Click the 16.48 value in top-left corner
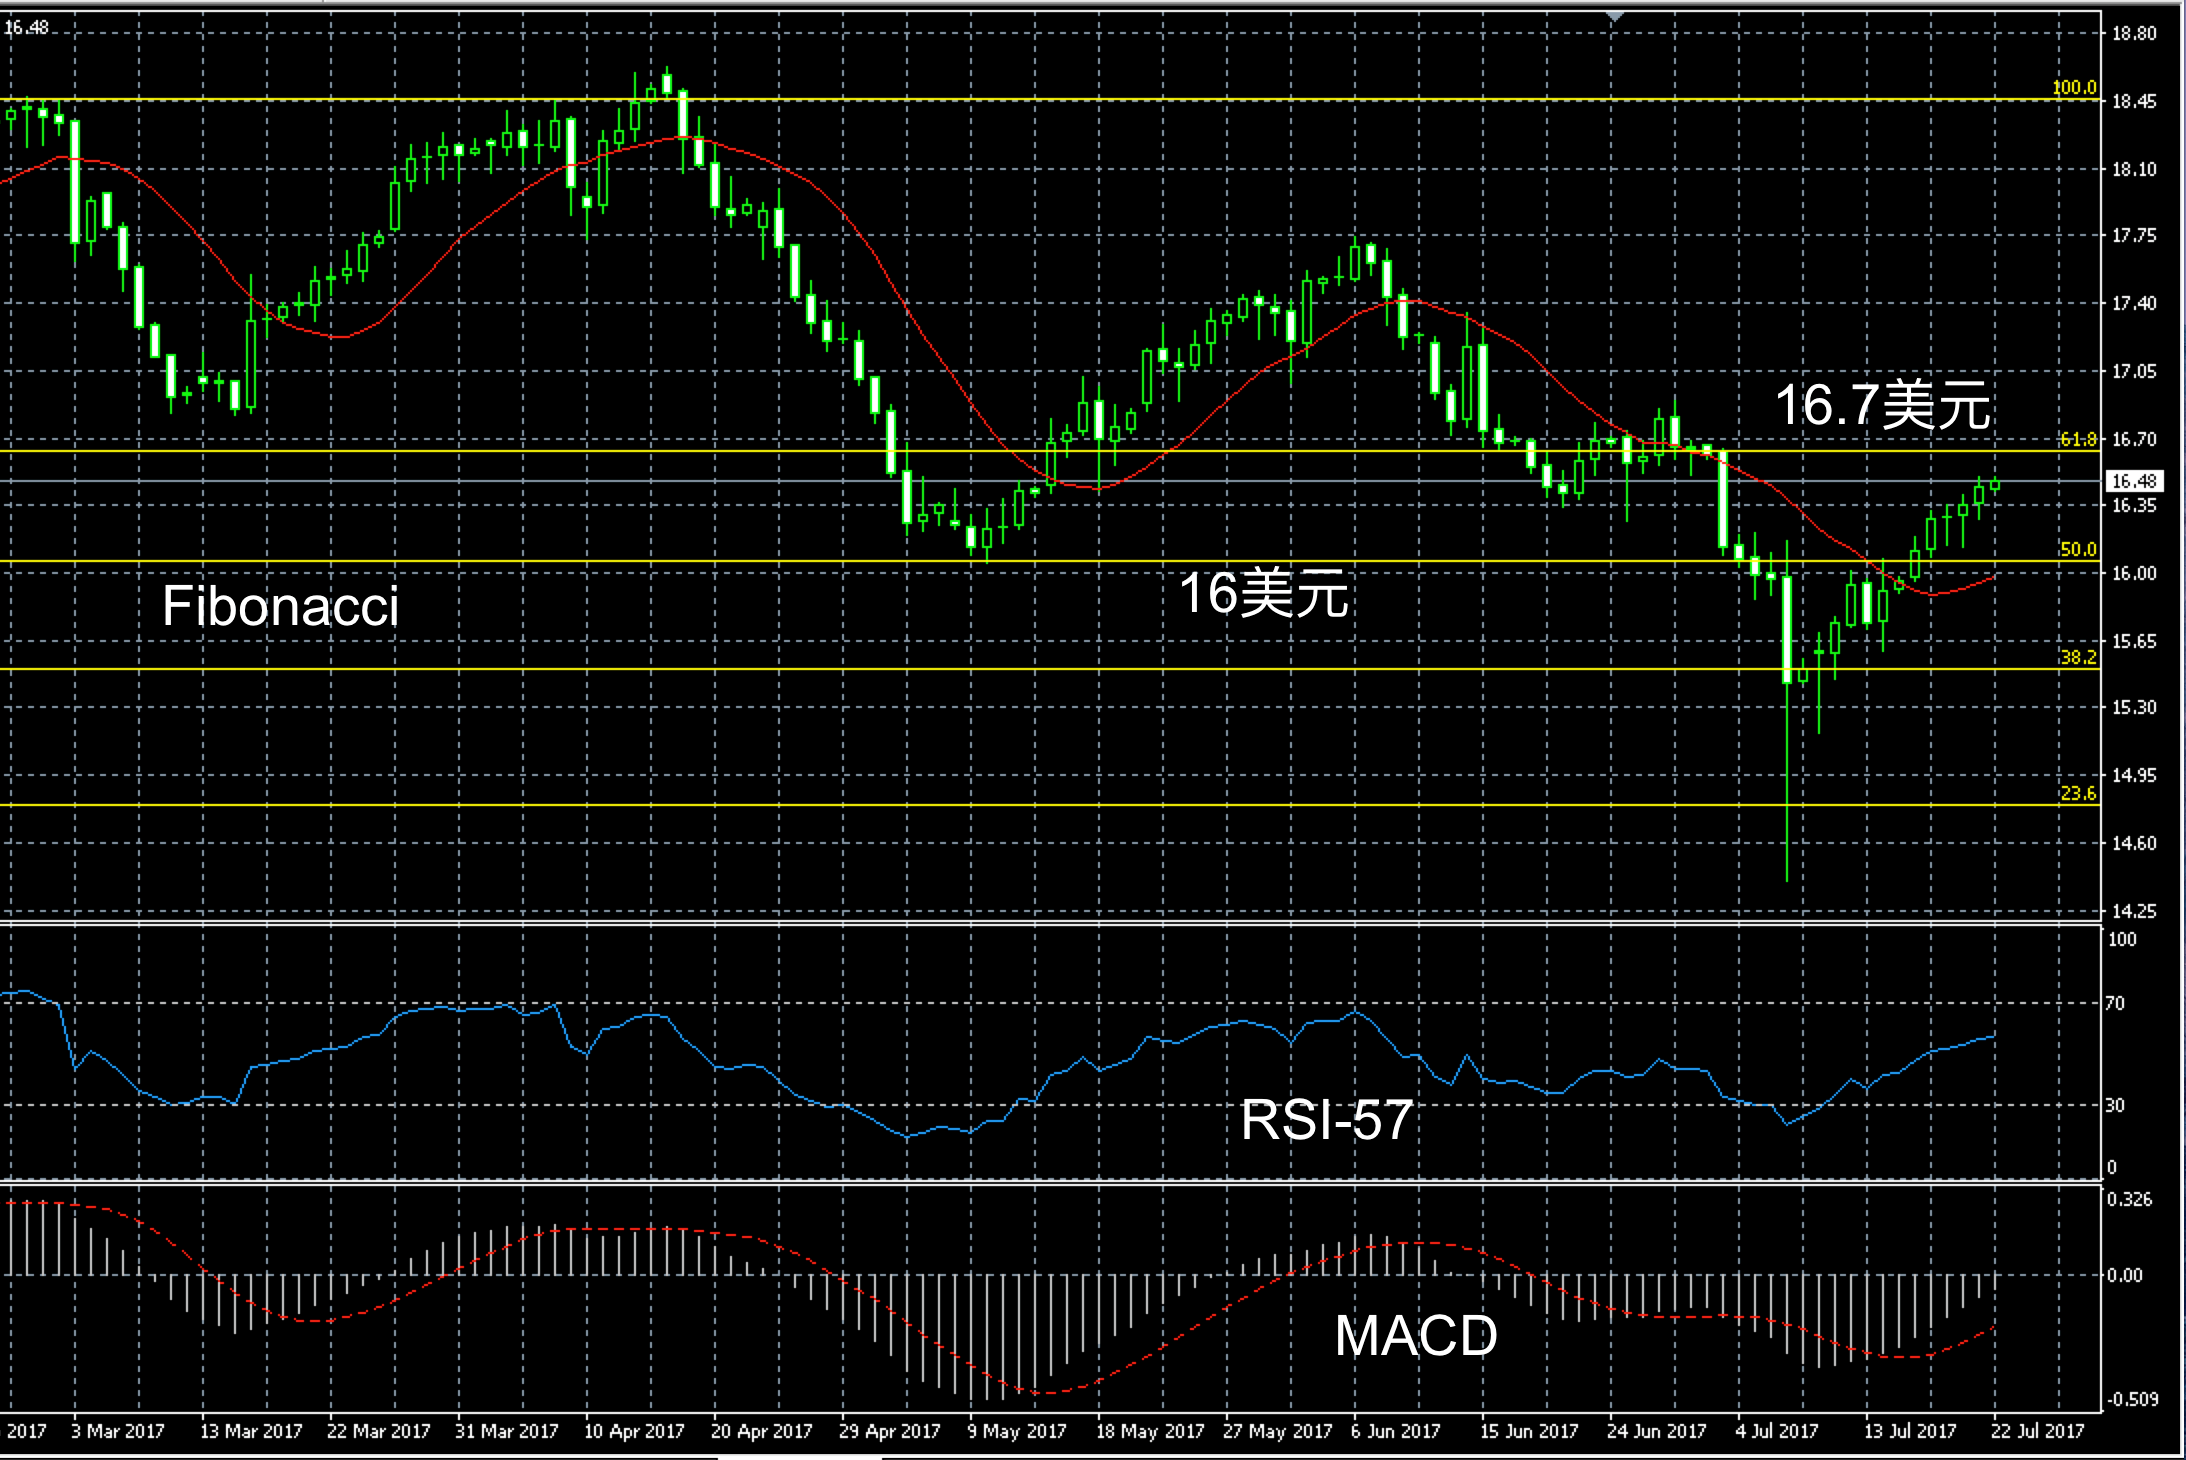The height and width of the screenshot is (1460, 2186). click(x=26, y=28)
